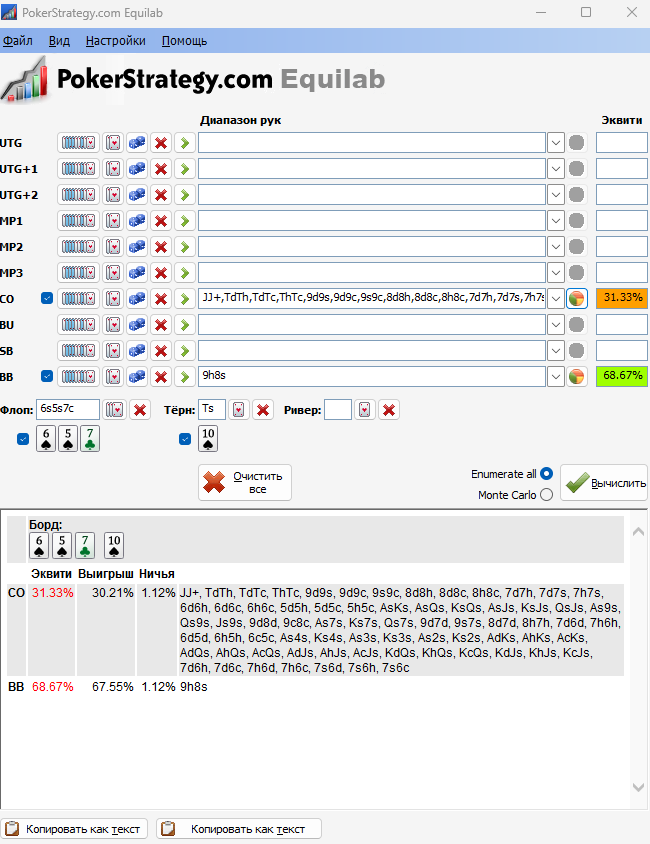Click BB equity field showing 68.67%

click(x=621, y=376)
